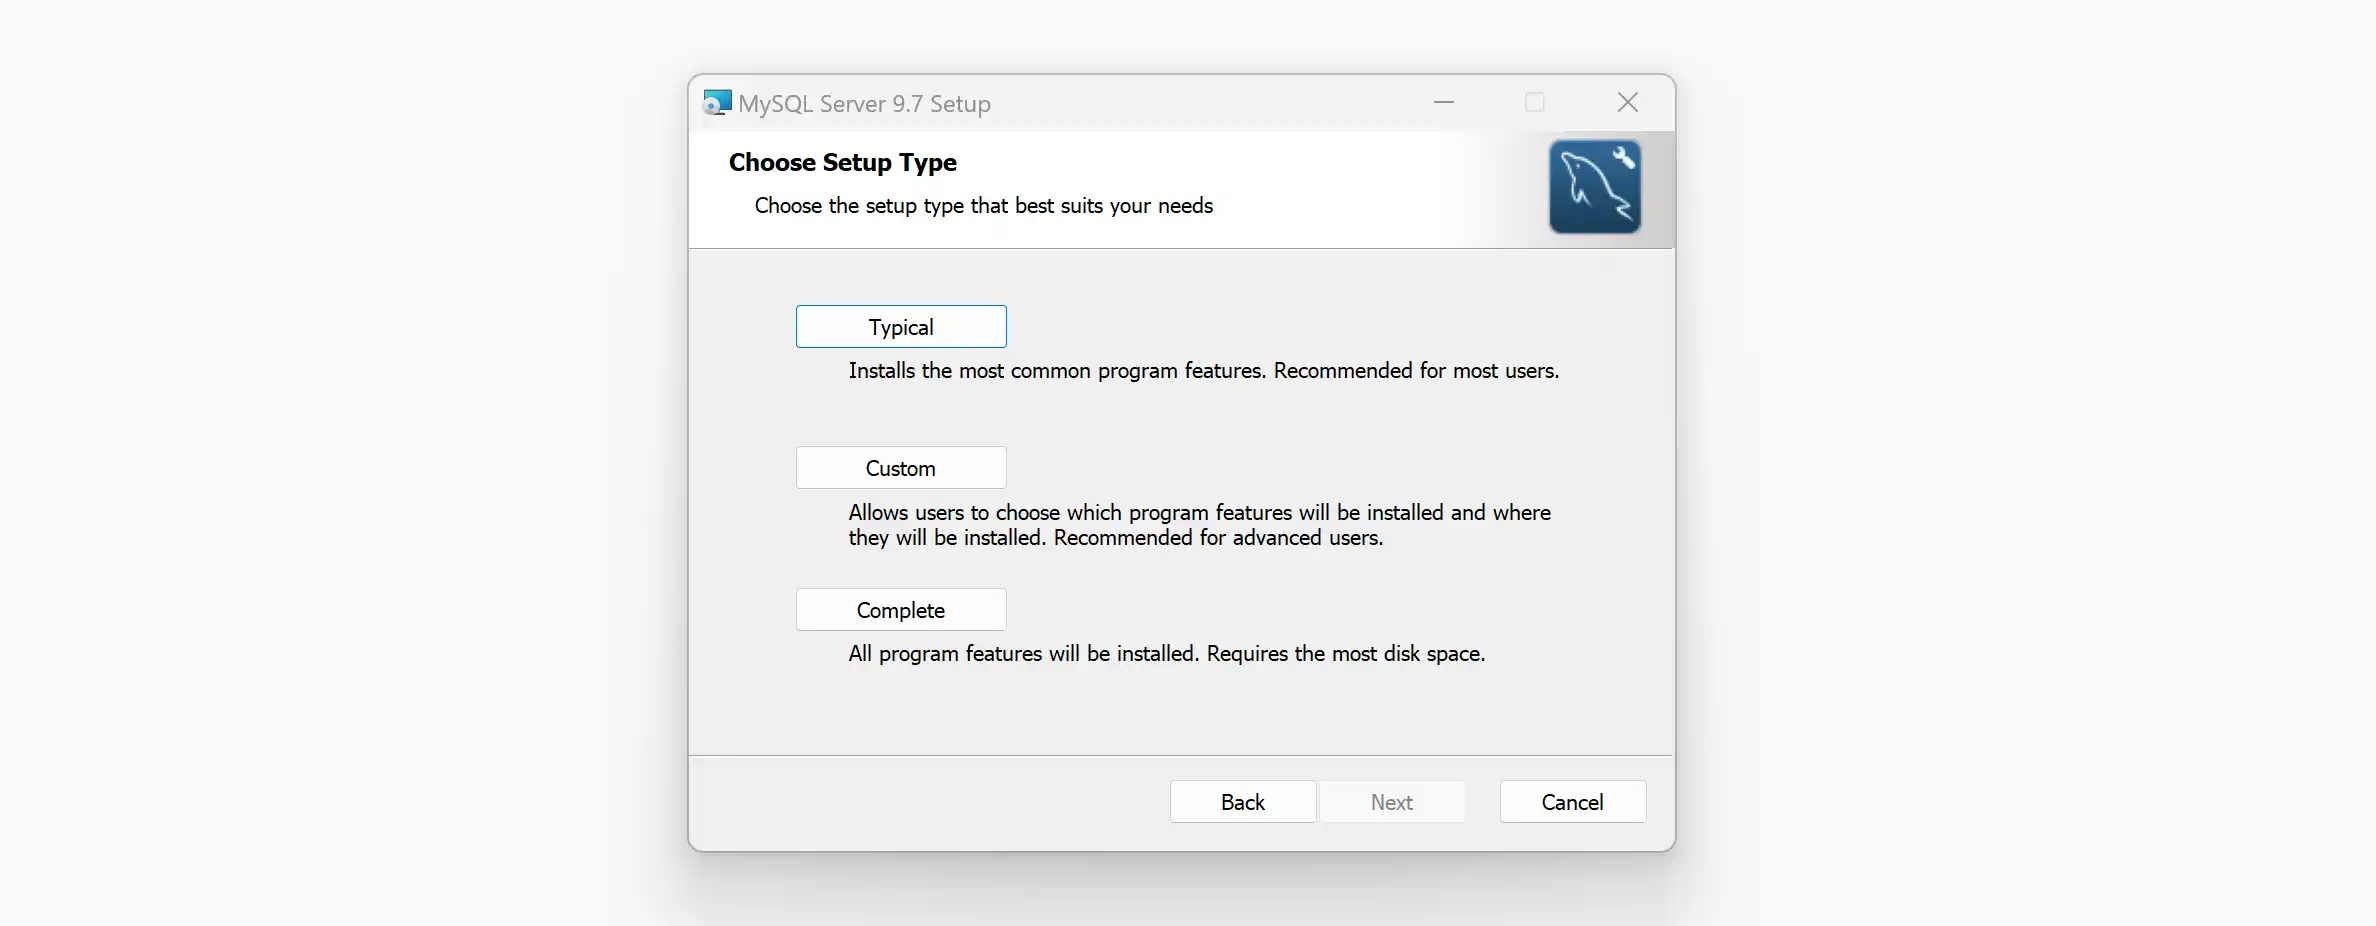Select the Custom setup type

(x=901, y=468)
